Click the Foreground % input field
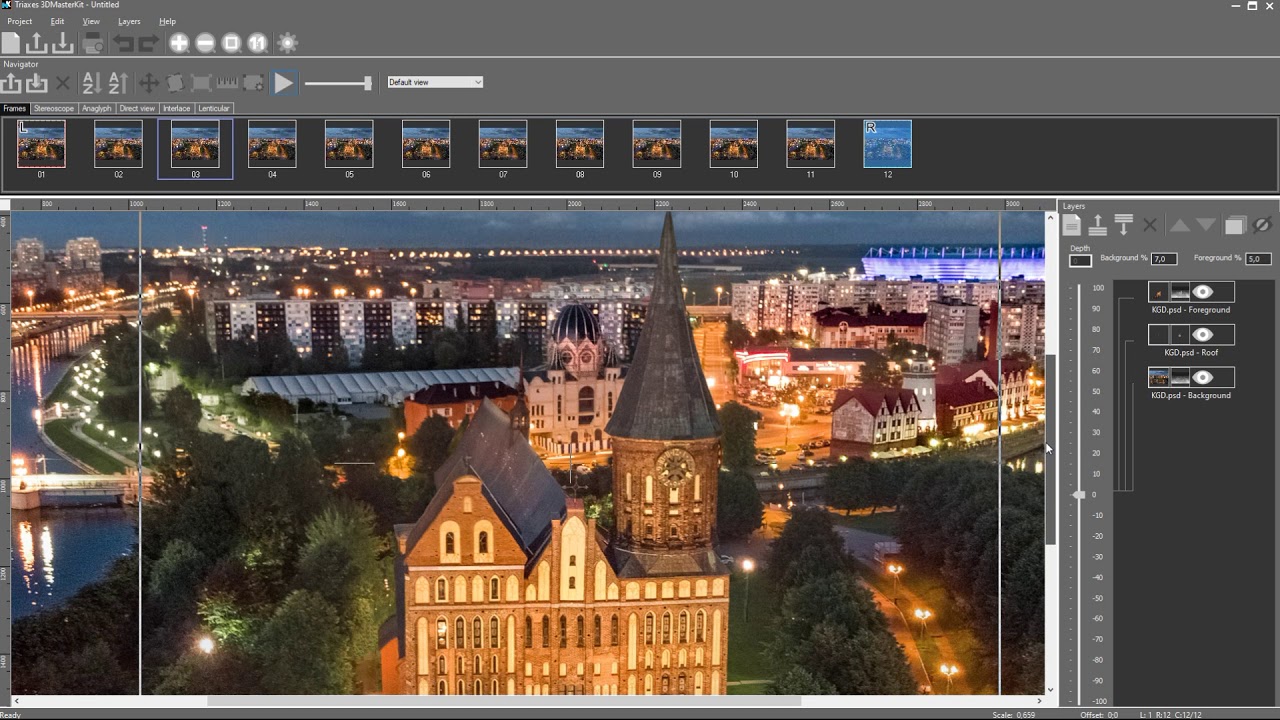The image size is (1280, 720). click(1258, 259)
